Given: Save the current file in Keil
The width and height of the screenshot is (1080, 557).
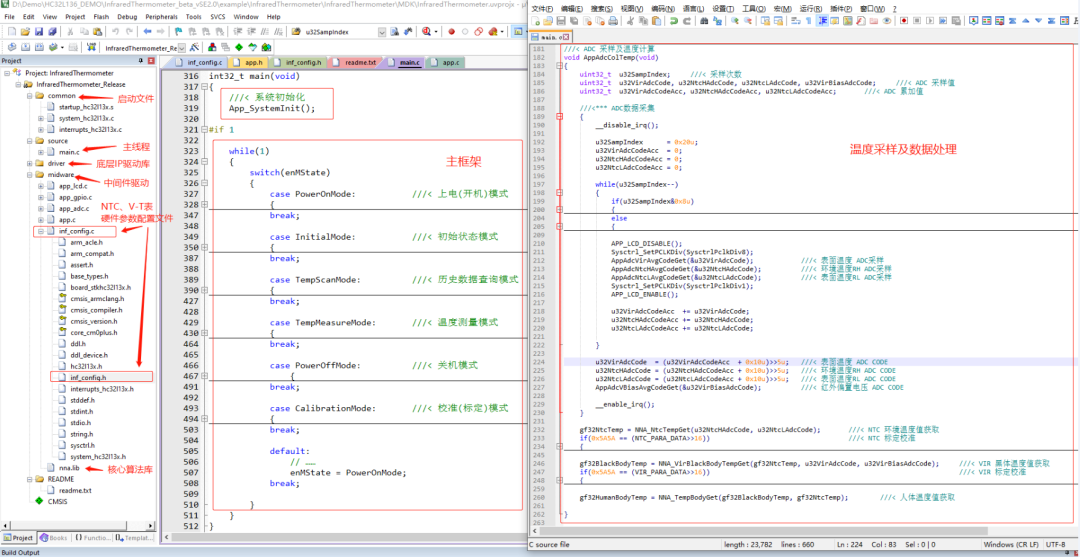Looking at the screenshot, I should coord(39,32).
